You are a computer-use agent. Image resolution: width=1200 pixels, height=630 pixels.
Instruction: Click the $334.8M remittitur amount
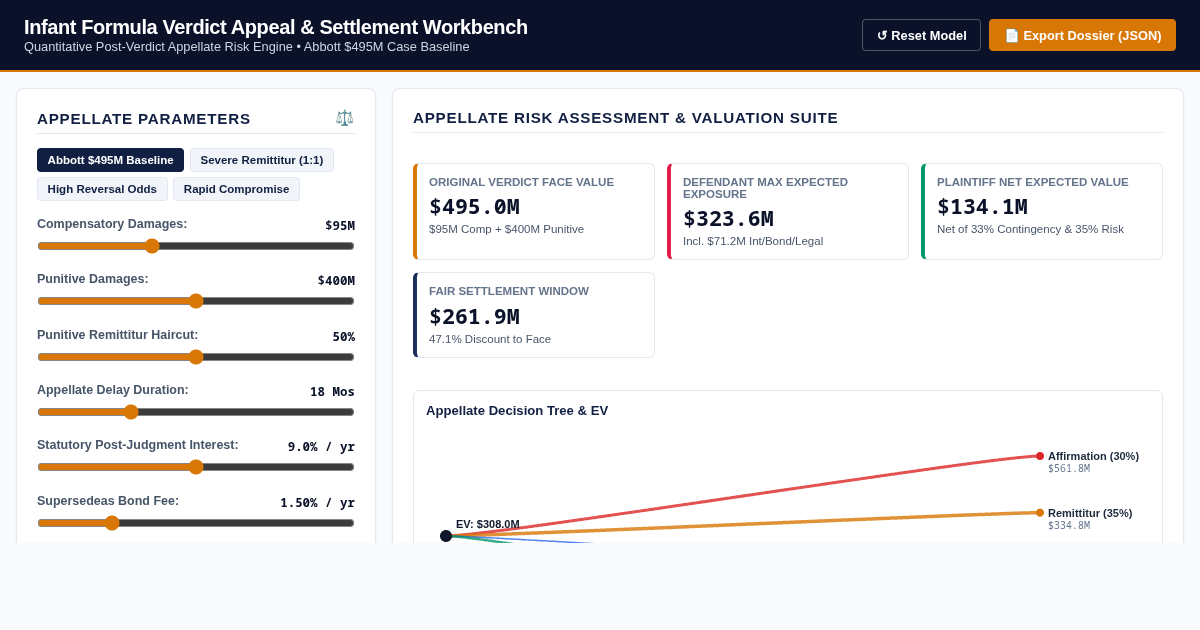click(x=1069, y=526)
